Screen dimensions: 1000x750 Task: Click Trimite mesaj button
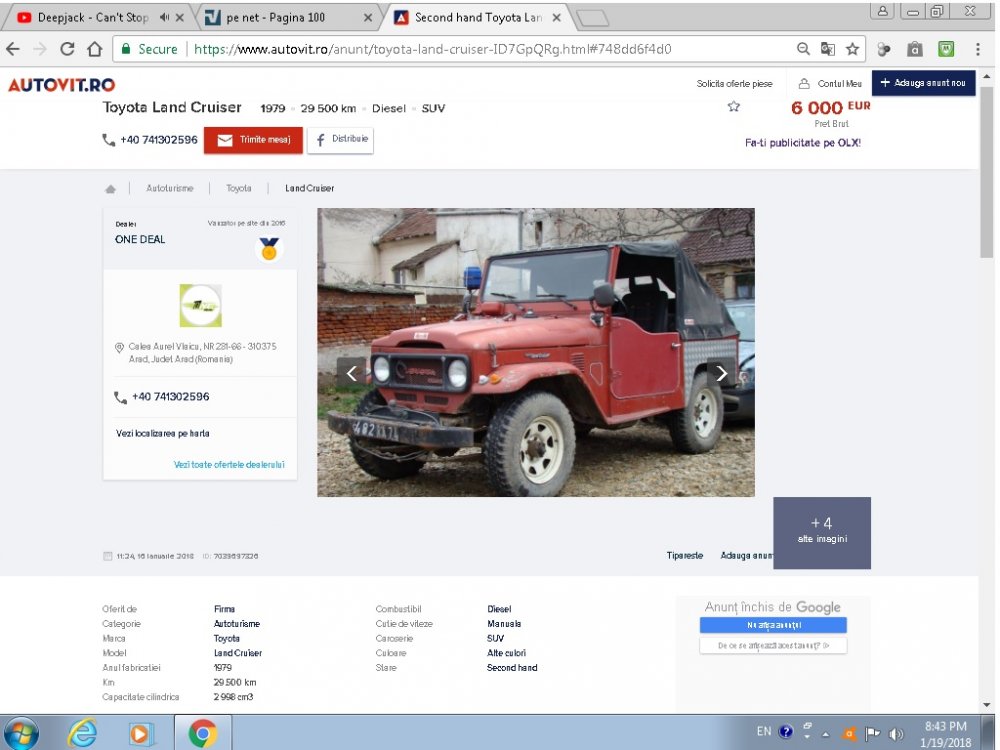click(x=254, y=140)
